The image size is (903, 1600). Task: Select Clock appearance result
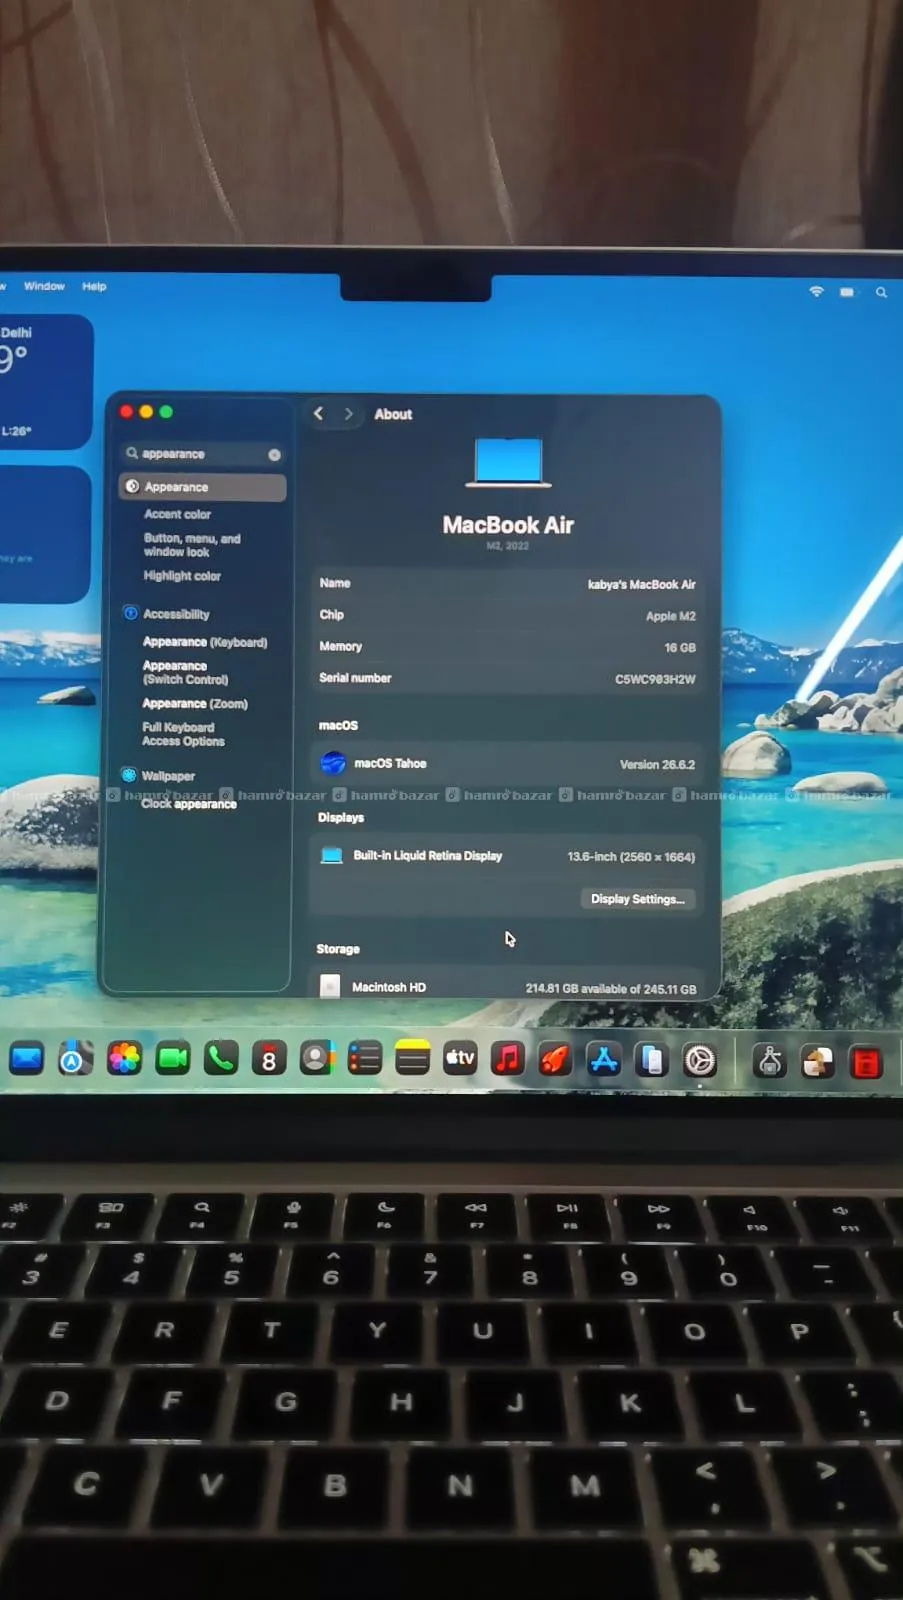coord(188,804)
